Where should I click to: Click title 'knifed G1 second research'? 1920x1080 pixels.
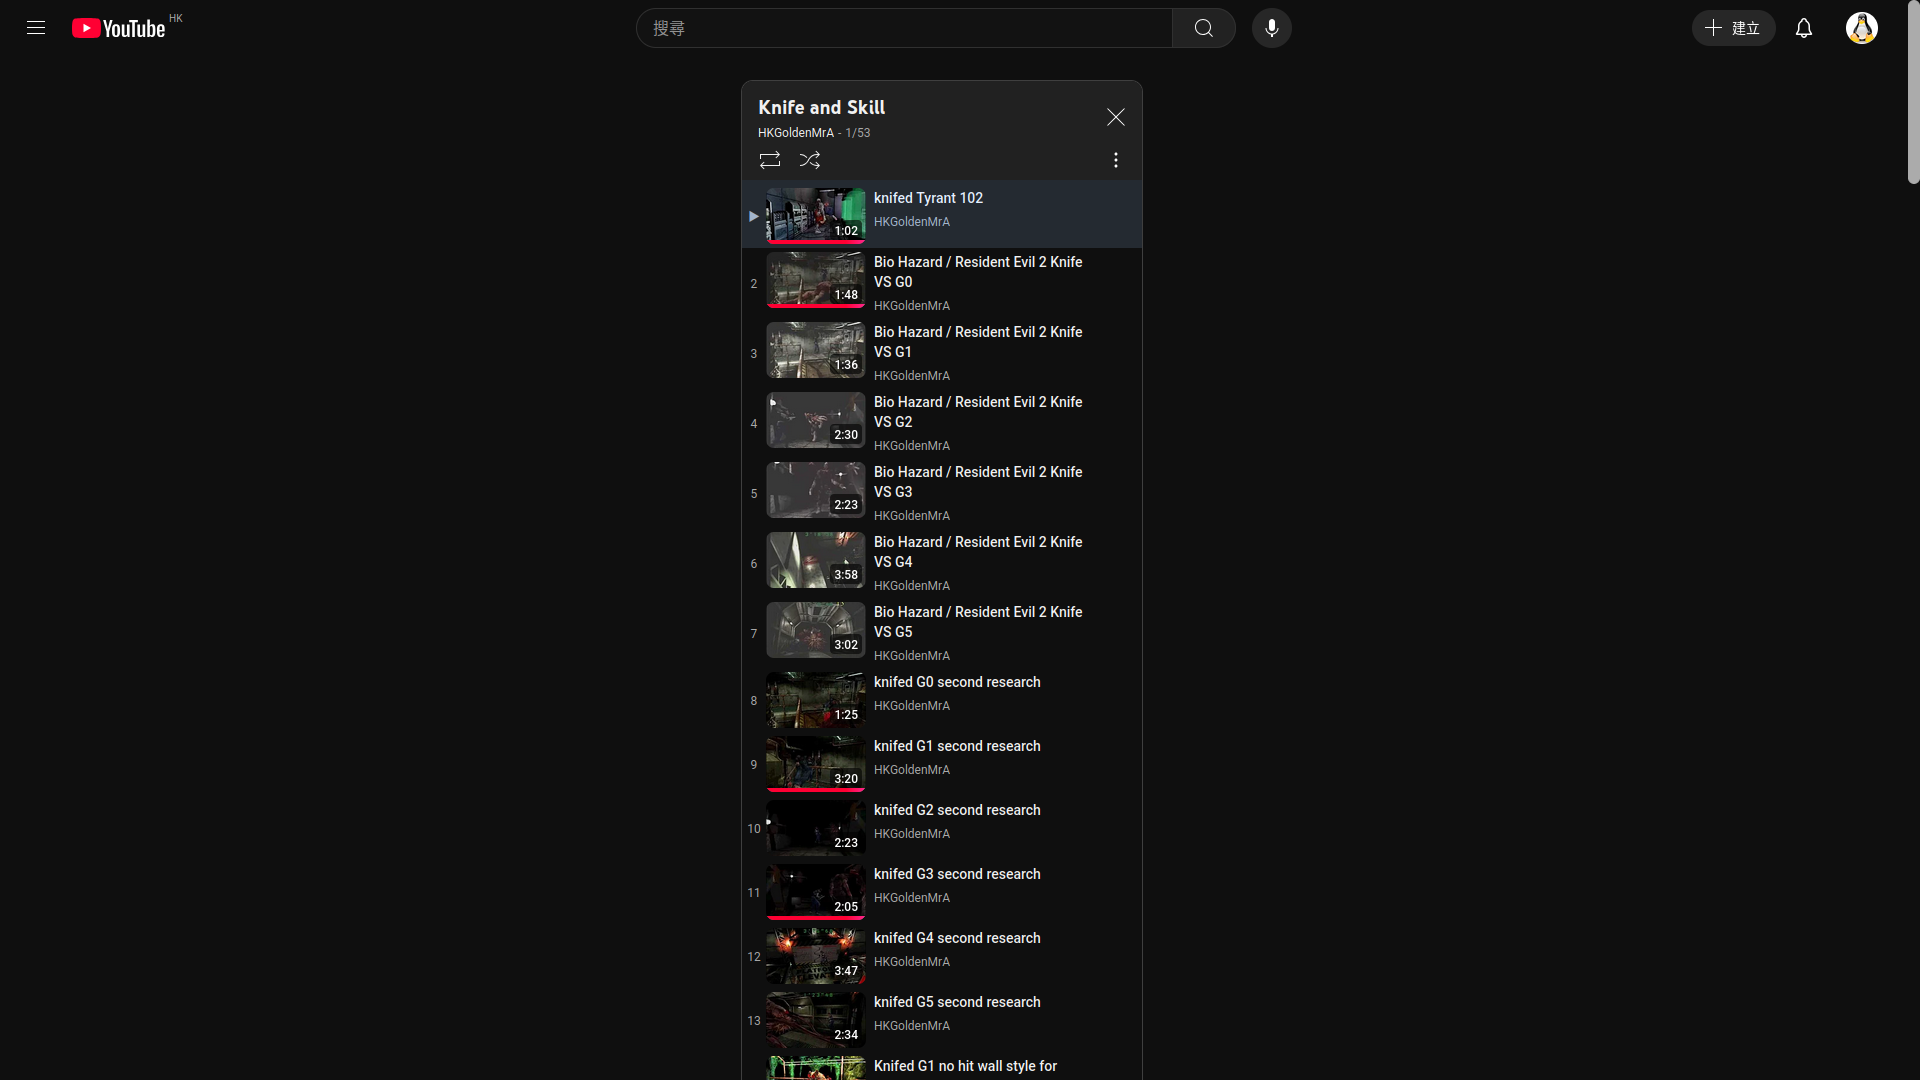957,746
